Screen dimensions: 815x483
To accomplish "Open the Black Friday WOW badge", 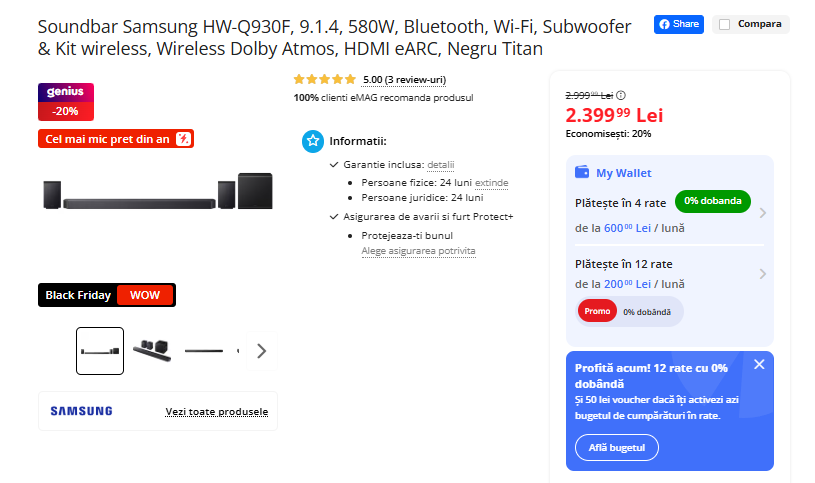I will point(107,295).
